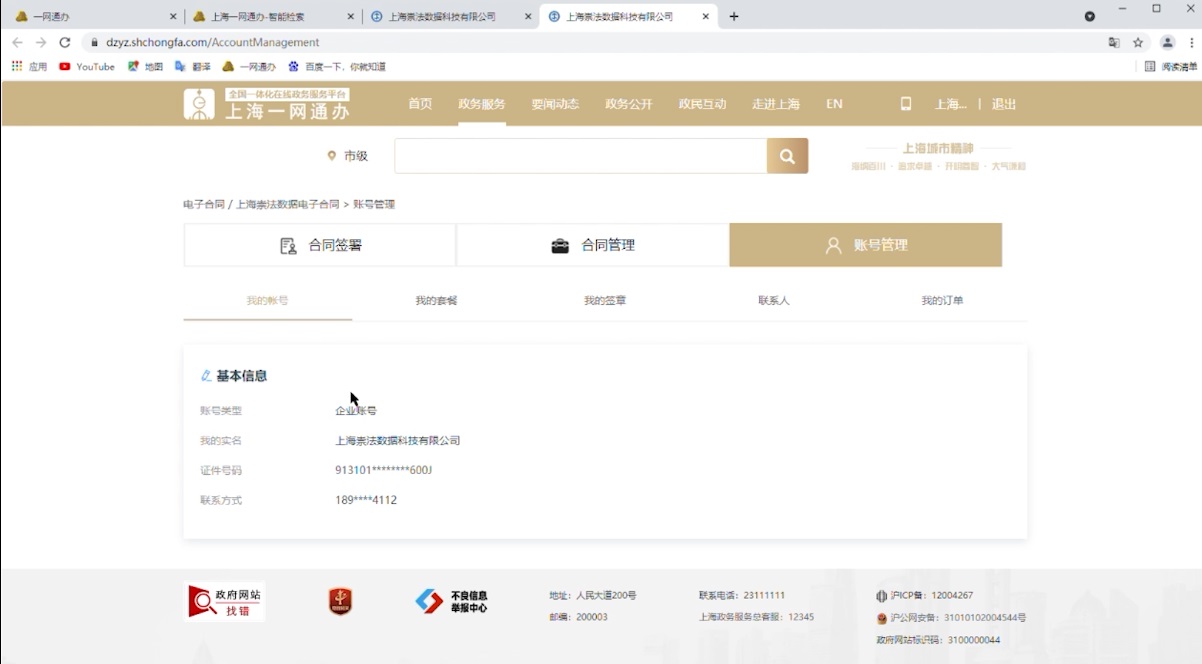Open the 合同签署 tab
Viewport: 1202px width, 664px height.
point(320,245)
